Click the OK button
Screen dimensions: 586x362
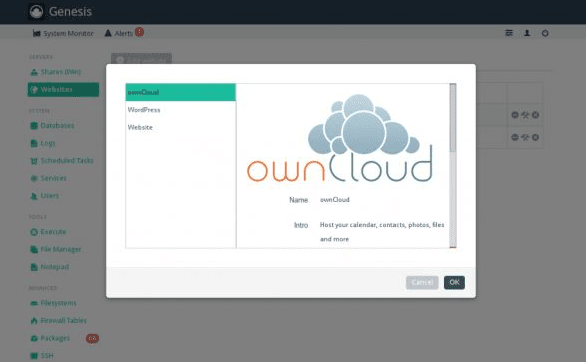[454, 282]
